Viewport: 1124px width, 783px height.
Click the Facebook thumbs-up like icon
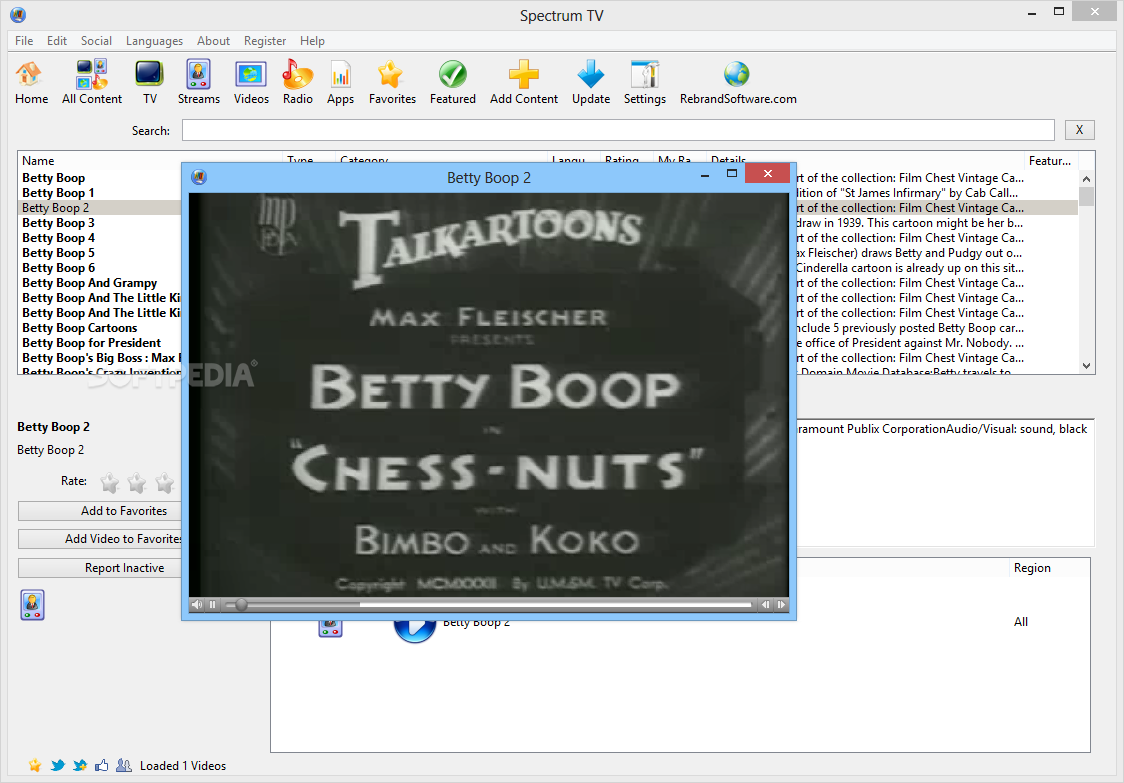pos(102,766)
